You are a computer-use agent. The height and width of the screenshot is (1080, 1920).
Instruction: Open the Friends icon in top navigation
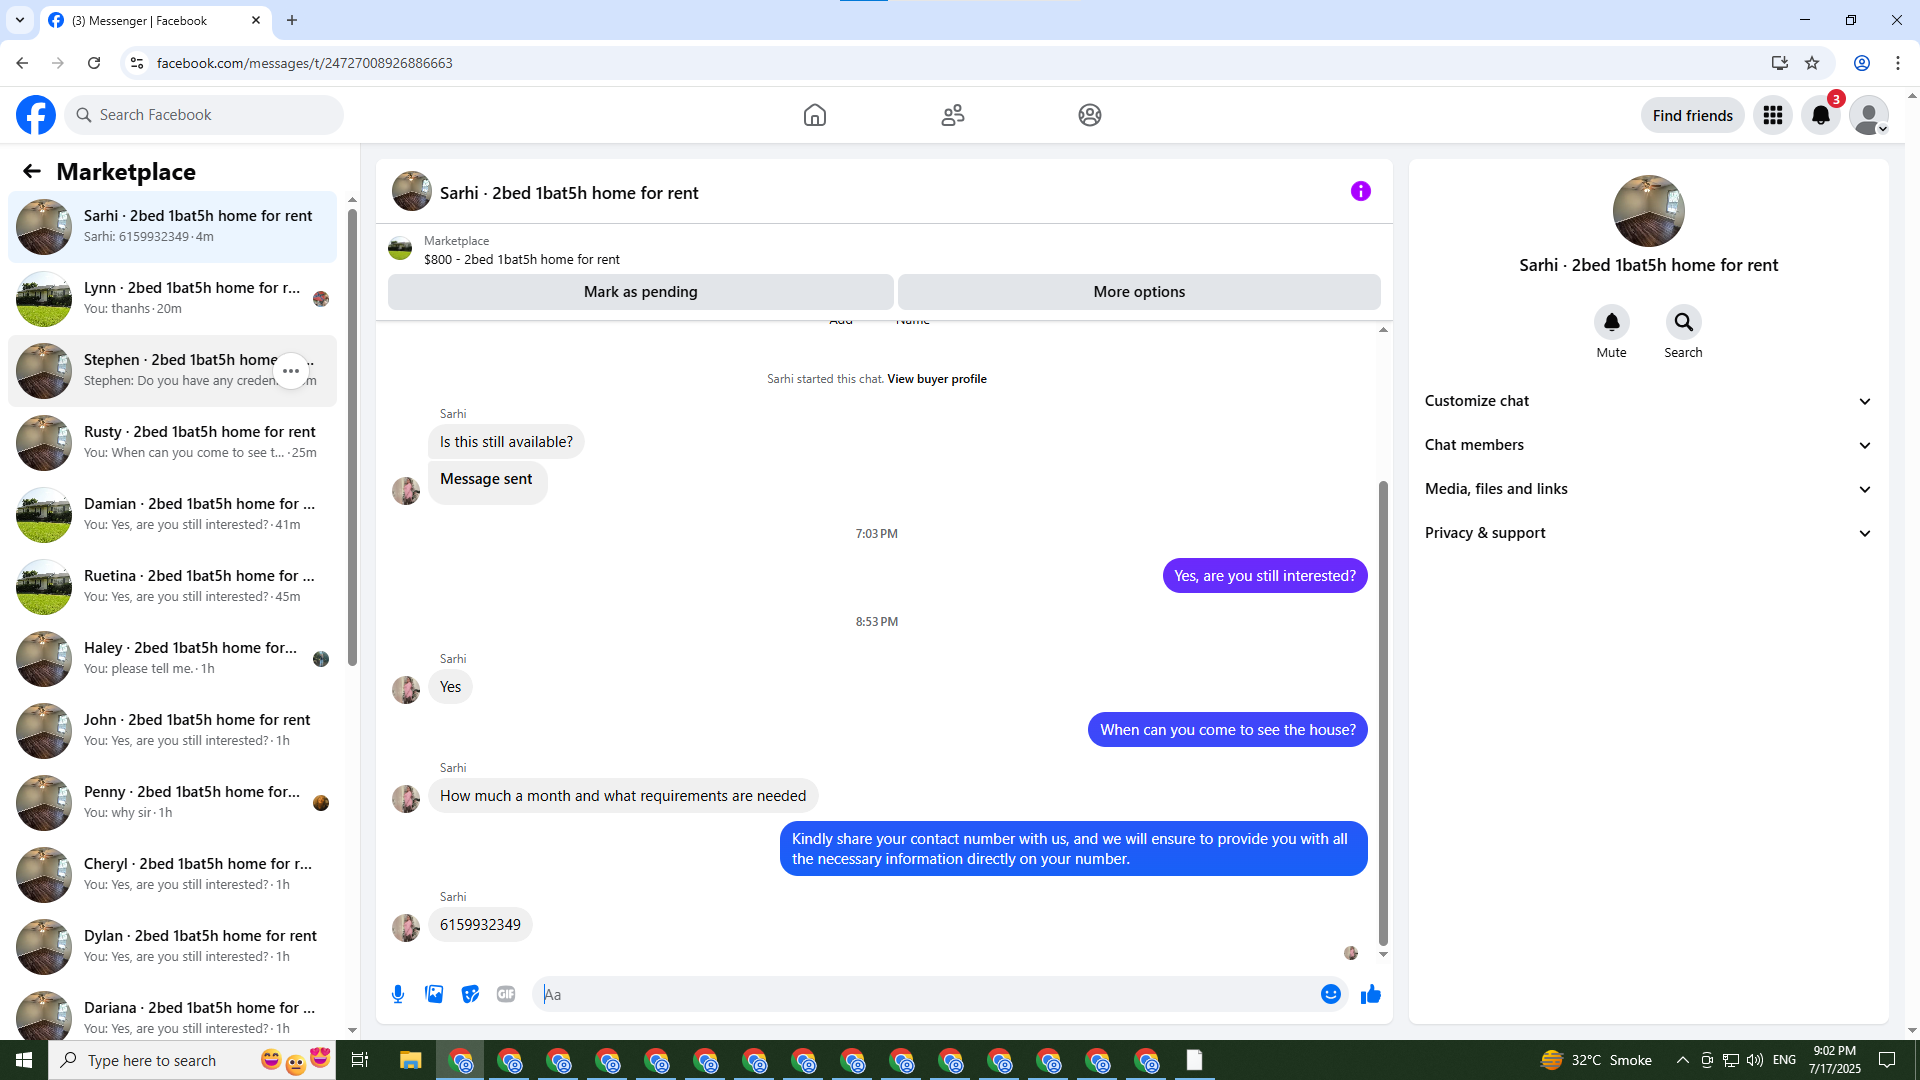coord(953,115)
